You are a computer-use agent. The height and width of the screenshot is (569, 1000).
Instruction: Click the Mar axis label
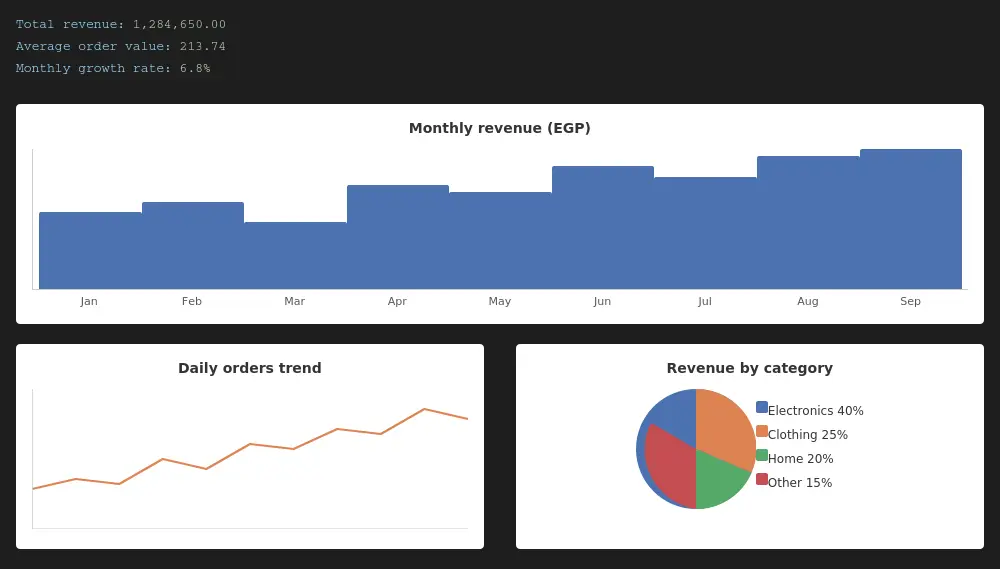(295, 301)
